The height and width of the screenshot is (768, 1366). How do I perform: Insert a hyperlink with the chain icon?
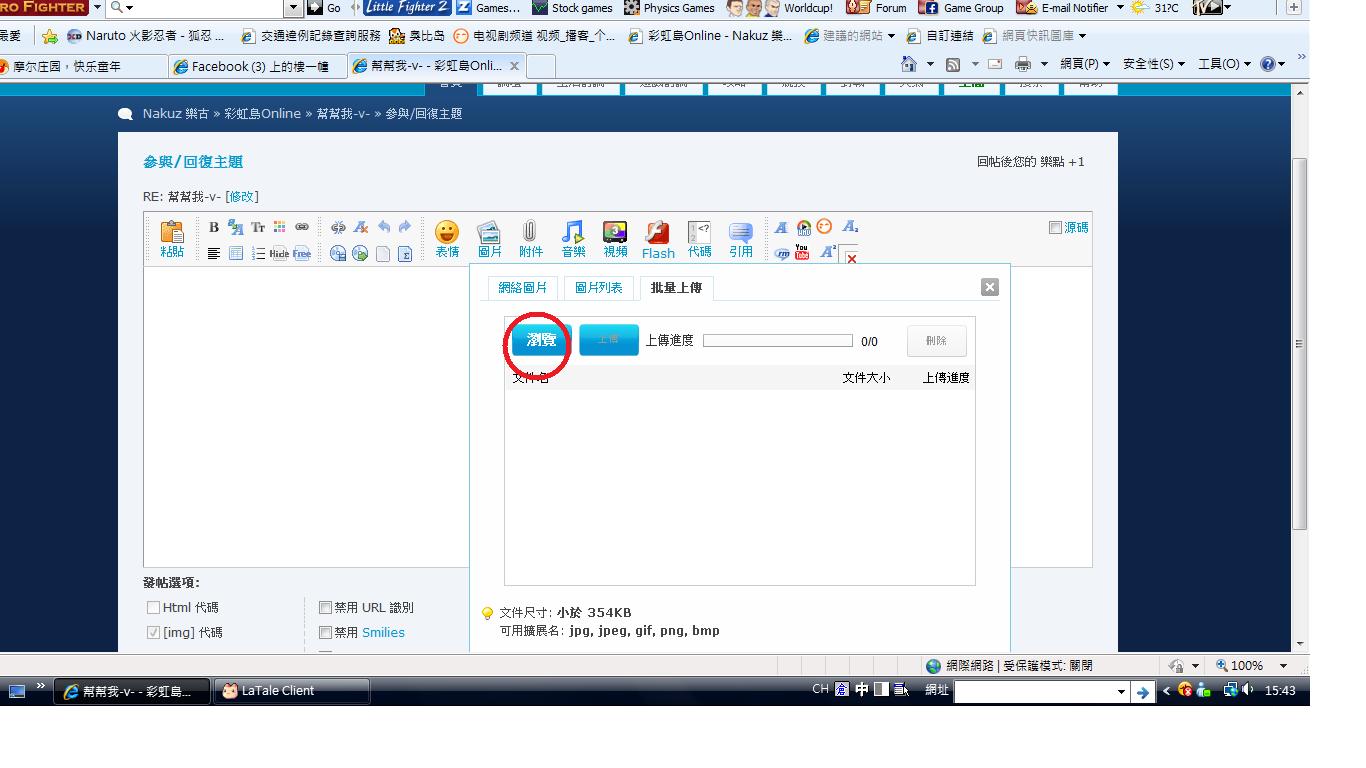point(302,227)
